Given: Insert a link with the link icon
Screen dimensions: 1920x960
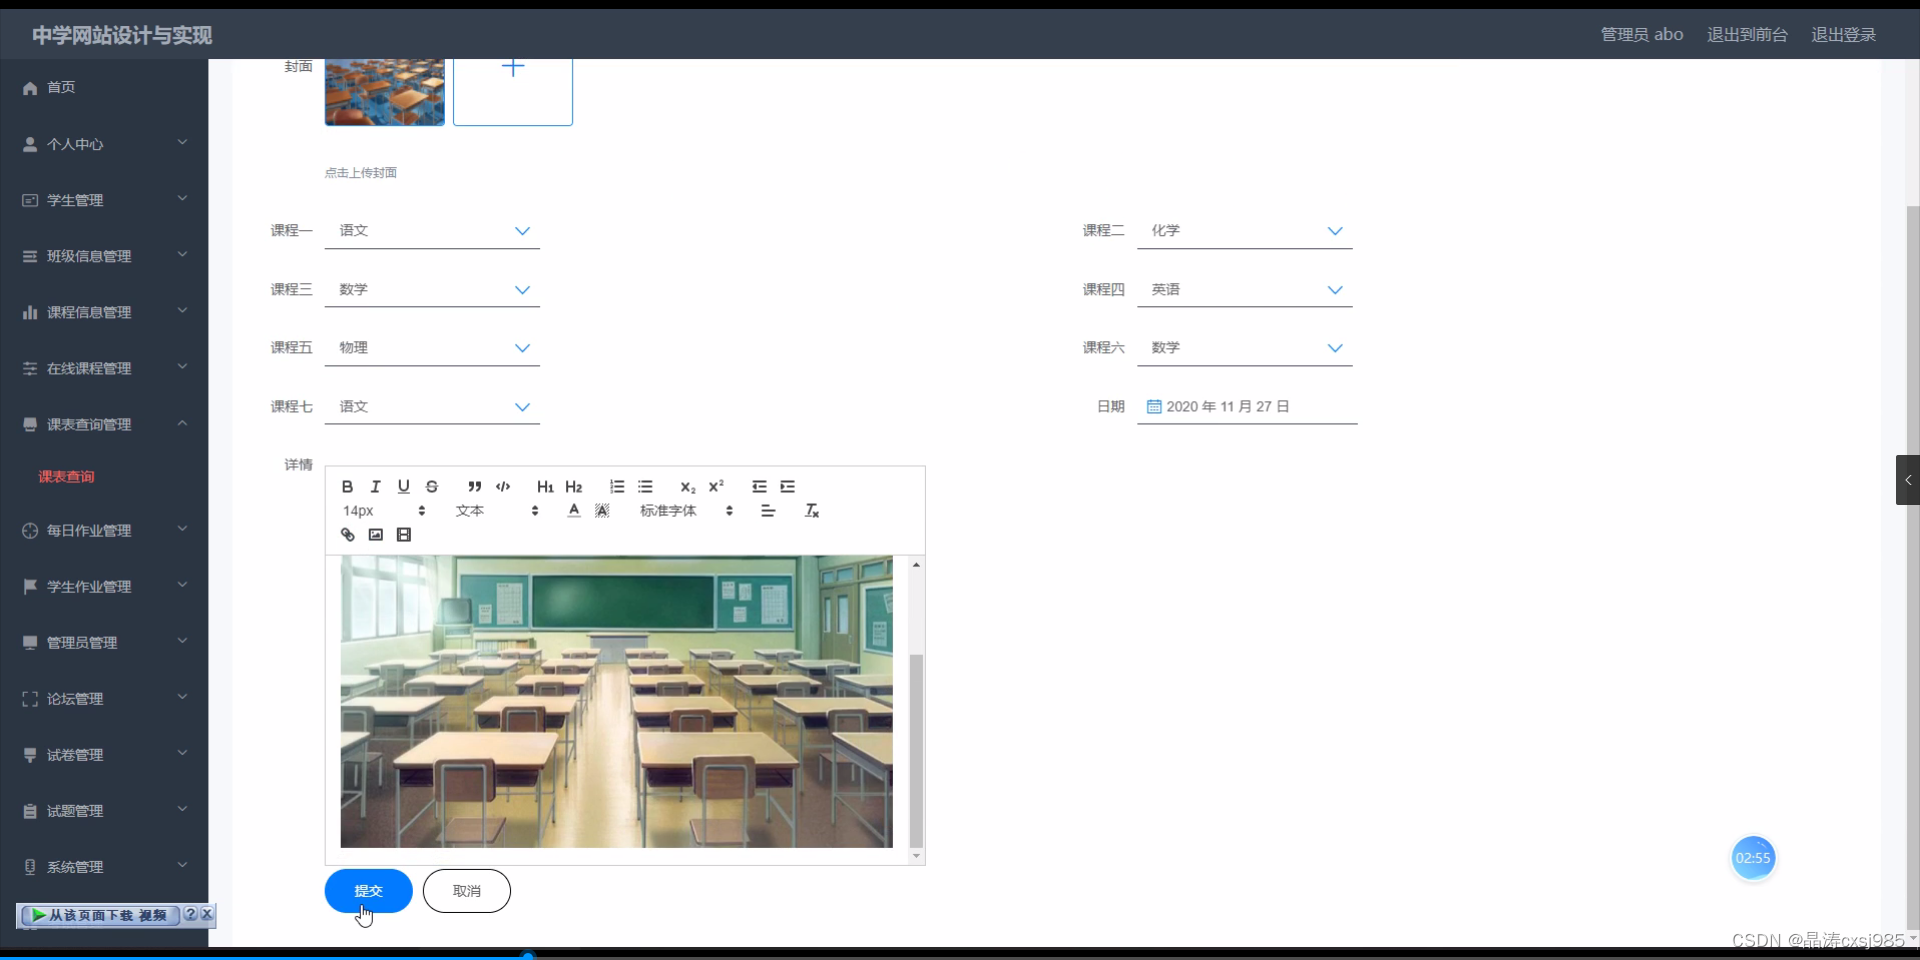Looking at the screenshot, I should 347,535.
